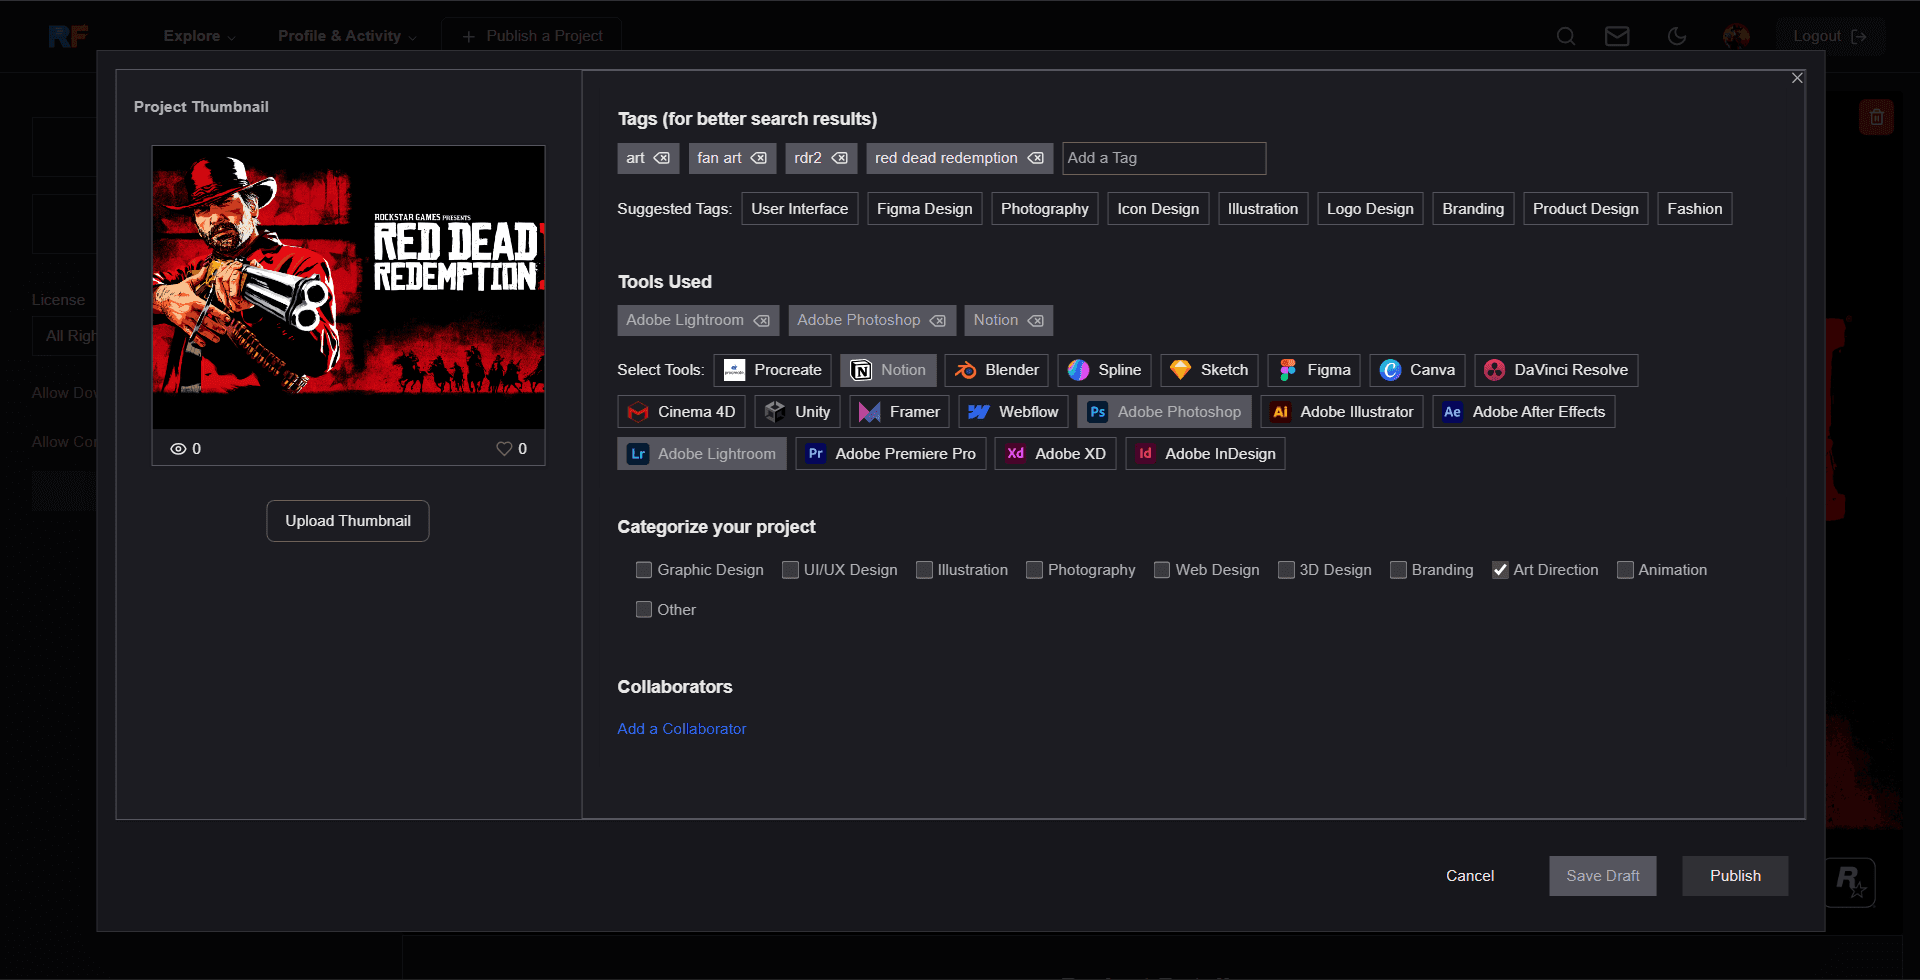Check the Branding category

click(1398, 570)
